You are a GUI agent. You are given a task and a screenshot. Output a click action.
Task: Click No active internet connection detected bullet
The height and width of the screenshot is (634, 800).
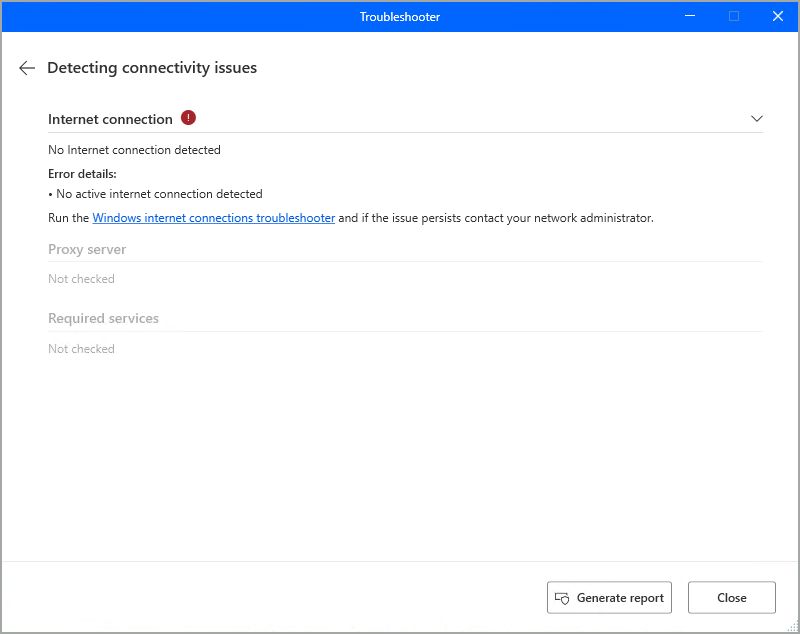155,194
